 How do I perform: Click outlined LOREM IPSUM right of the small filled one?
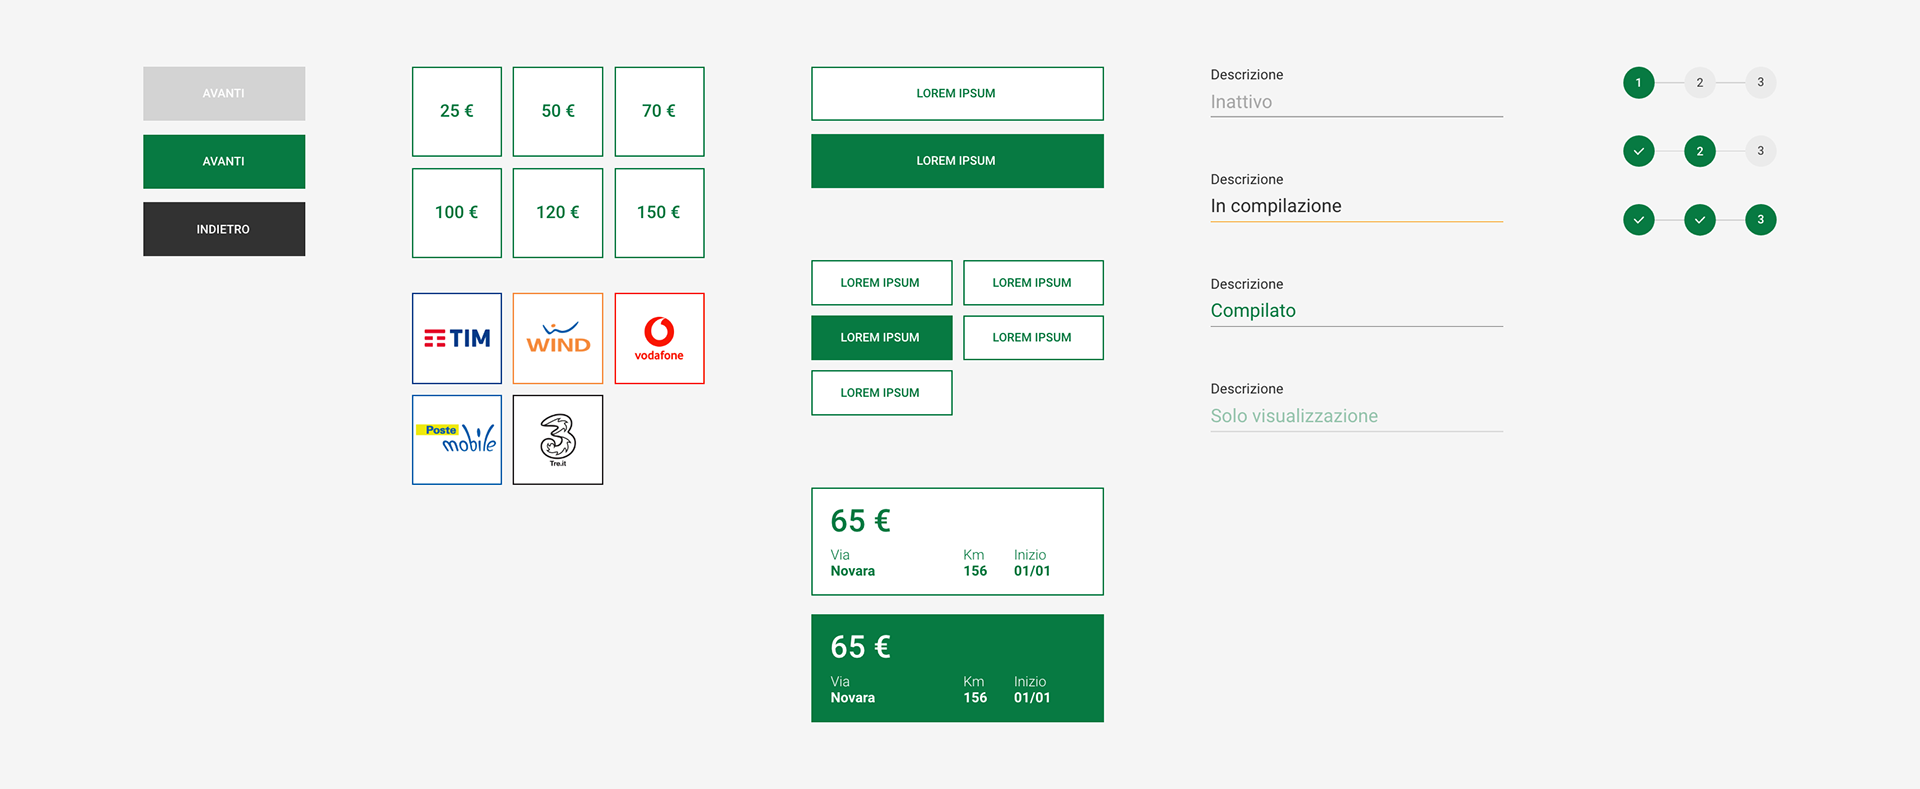click(x=1033, y=338)
